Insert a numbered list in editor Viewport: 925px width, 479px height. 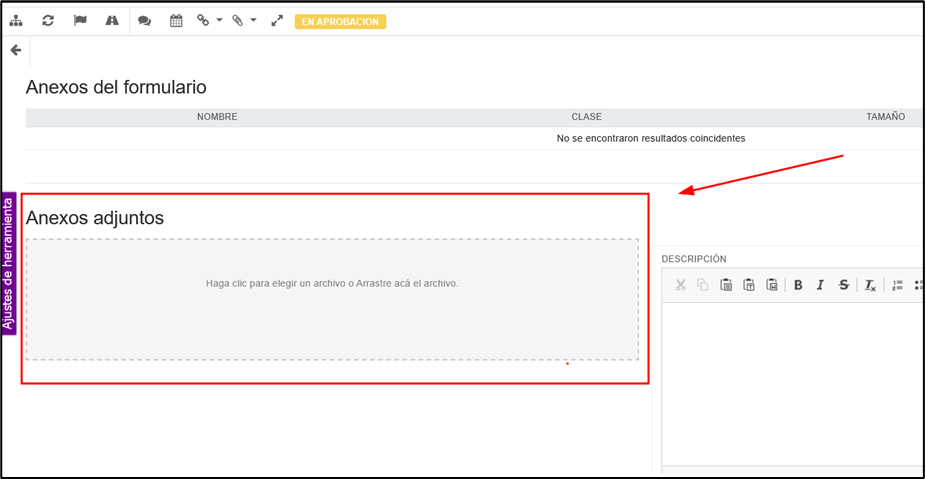click(x=897, y=285)
